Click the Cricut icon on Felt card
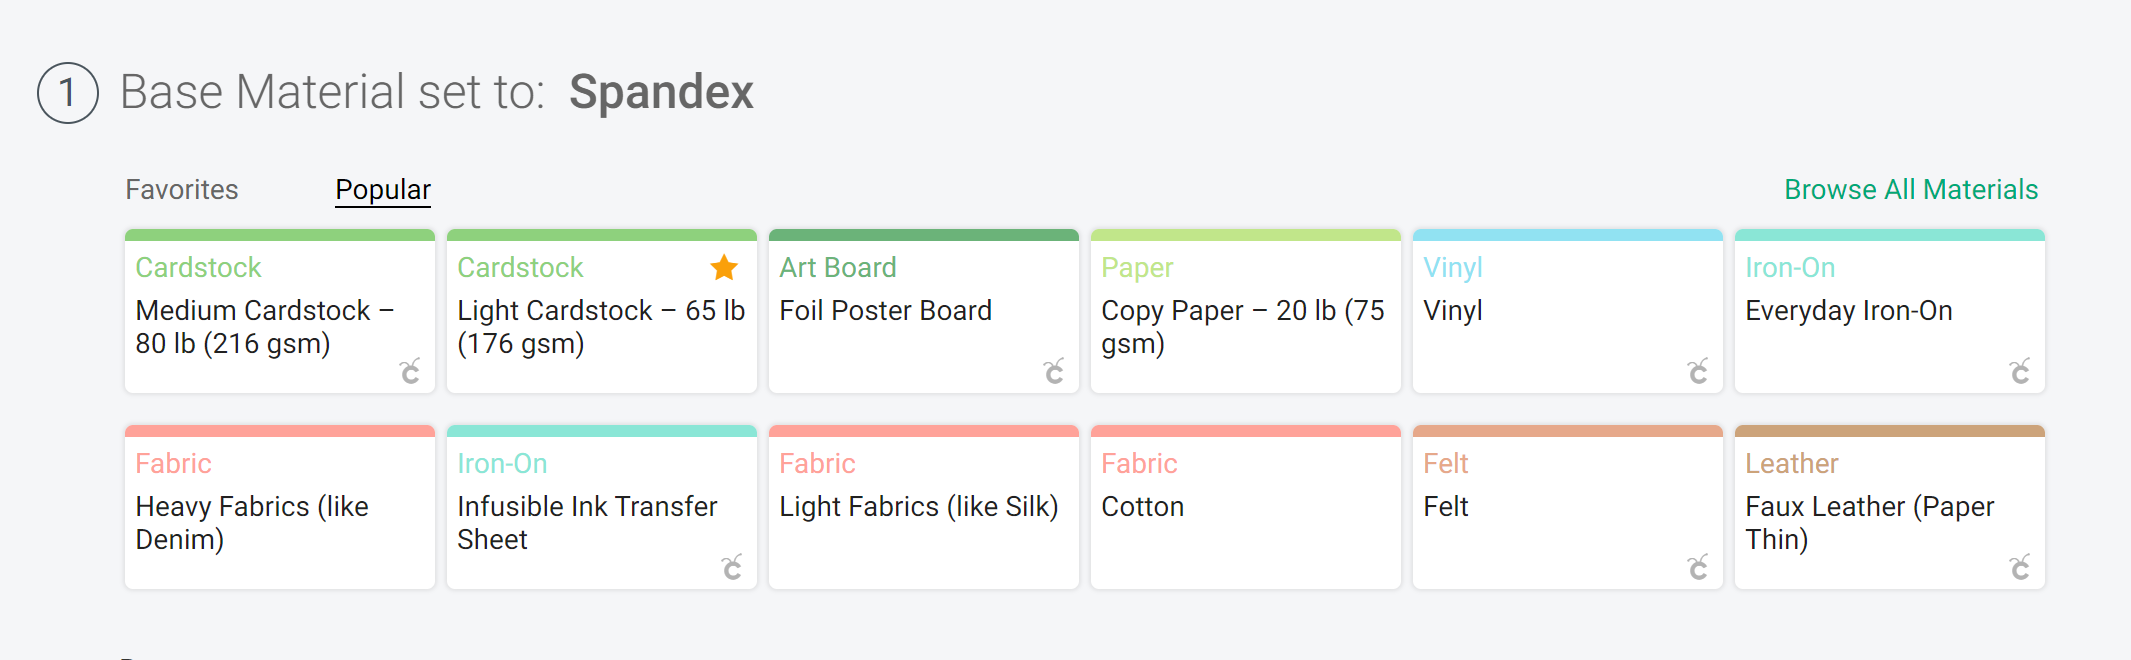Screen dimensions: 2131x660 click(x=1698, y=568)
